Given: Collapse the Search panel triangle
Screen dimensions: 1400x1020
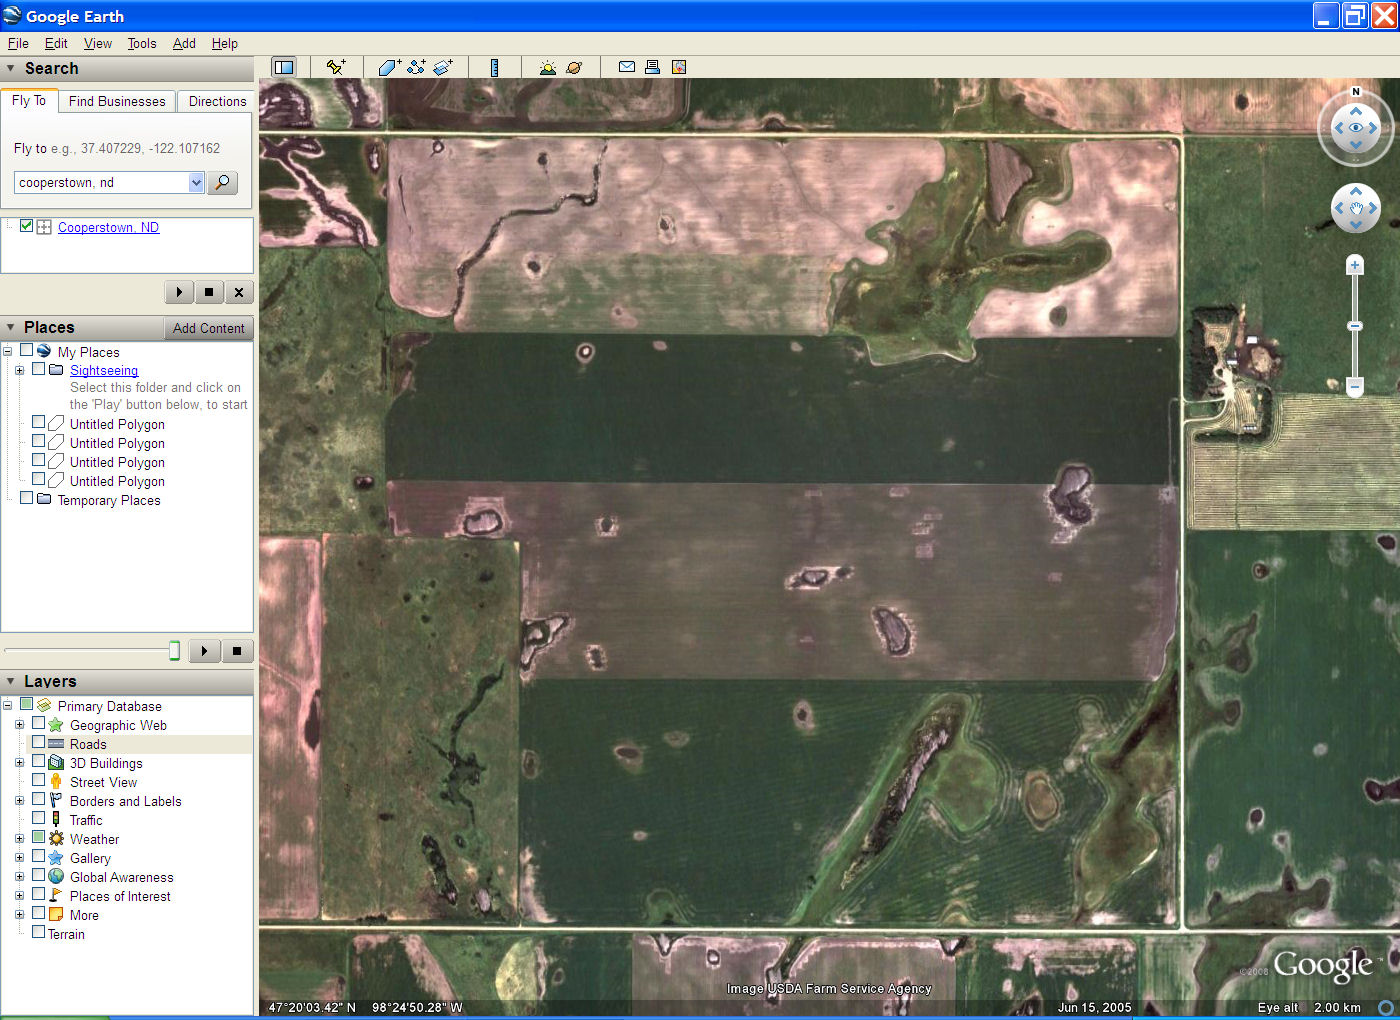Looking at the screenshot, I should [x=10, y=68].
